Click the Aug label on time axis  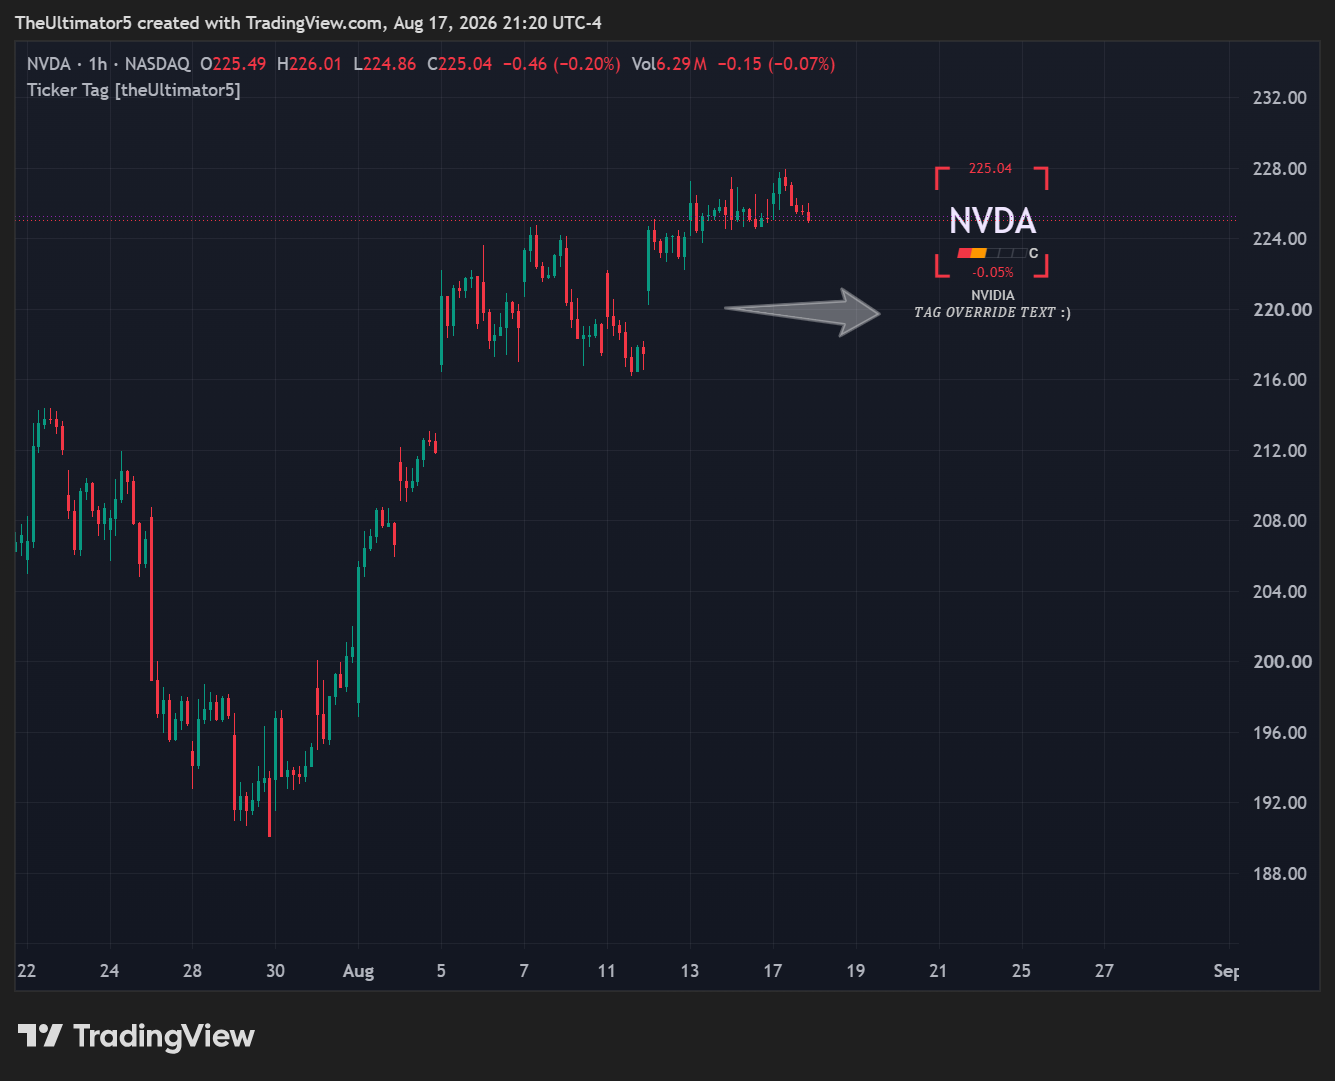click(358, 971)
